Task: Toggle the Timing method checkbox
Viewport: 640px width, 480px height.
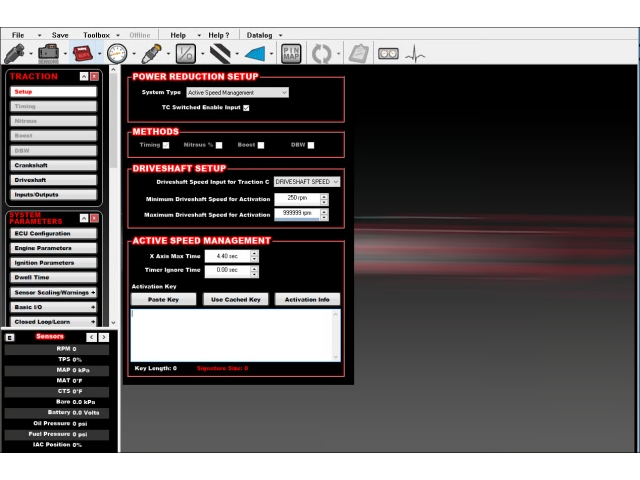Action: coord(166,145)
